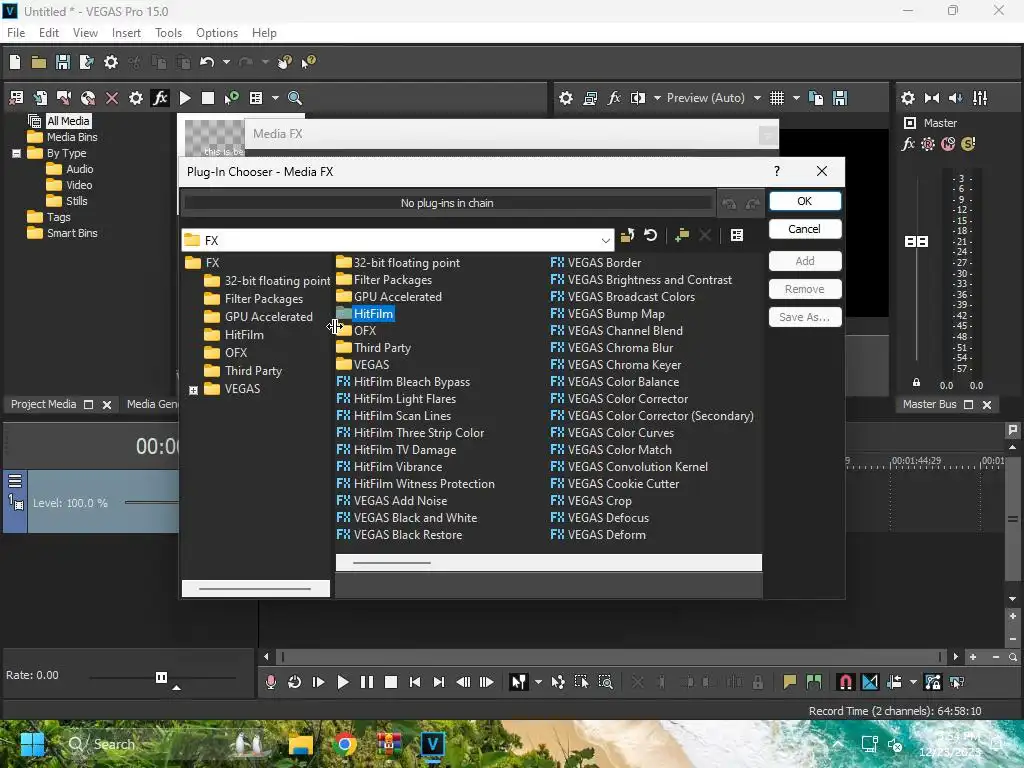The width and height of the screenshot is (1024, 768).
Task: Click Up One Level folder icon in chooser
Action: pos(628,235)
